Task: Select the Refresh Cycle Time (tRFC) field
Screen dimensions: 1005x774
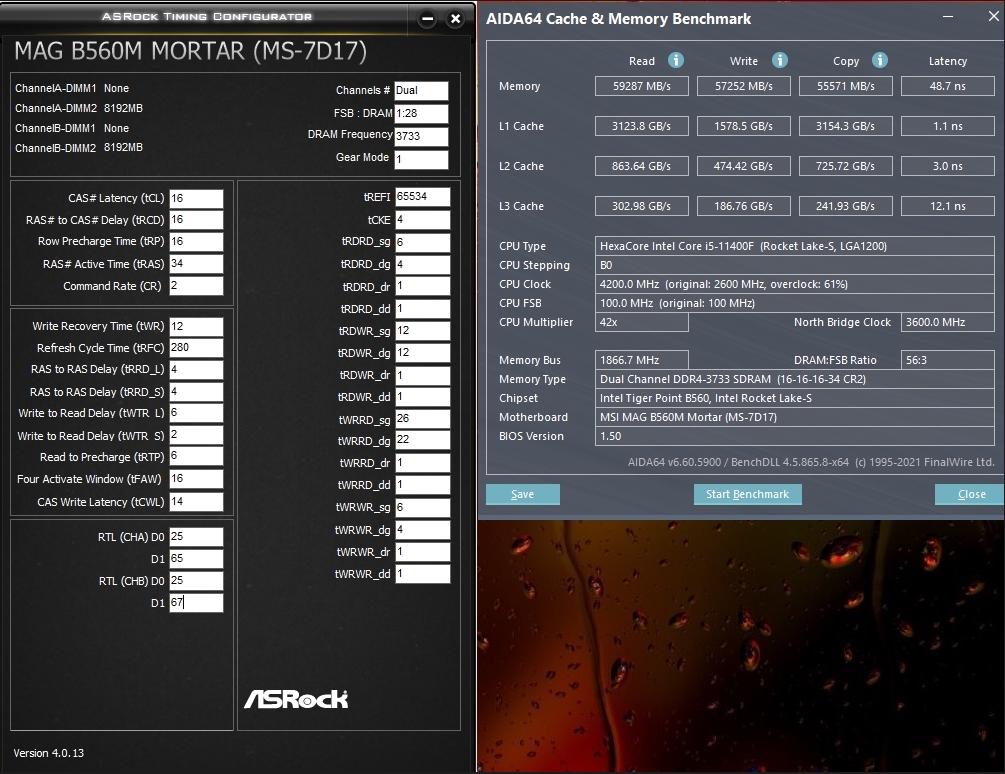Action: tap(196, 348)
